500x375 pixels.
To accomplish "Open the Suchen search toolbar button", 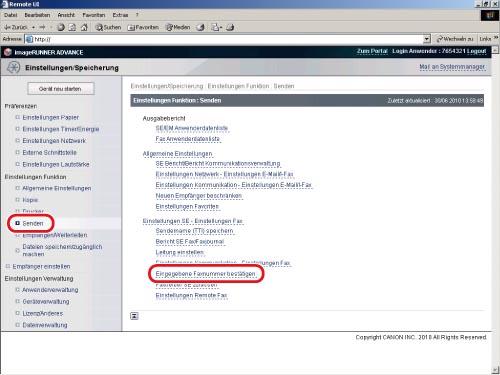I will point(108,27).
